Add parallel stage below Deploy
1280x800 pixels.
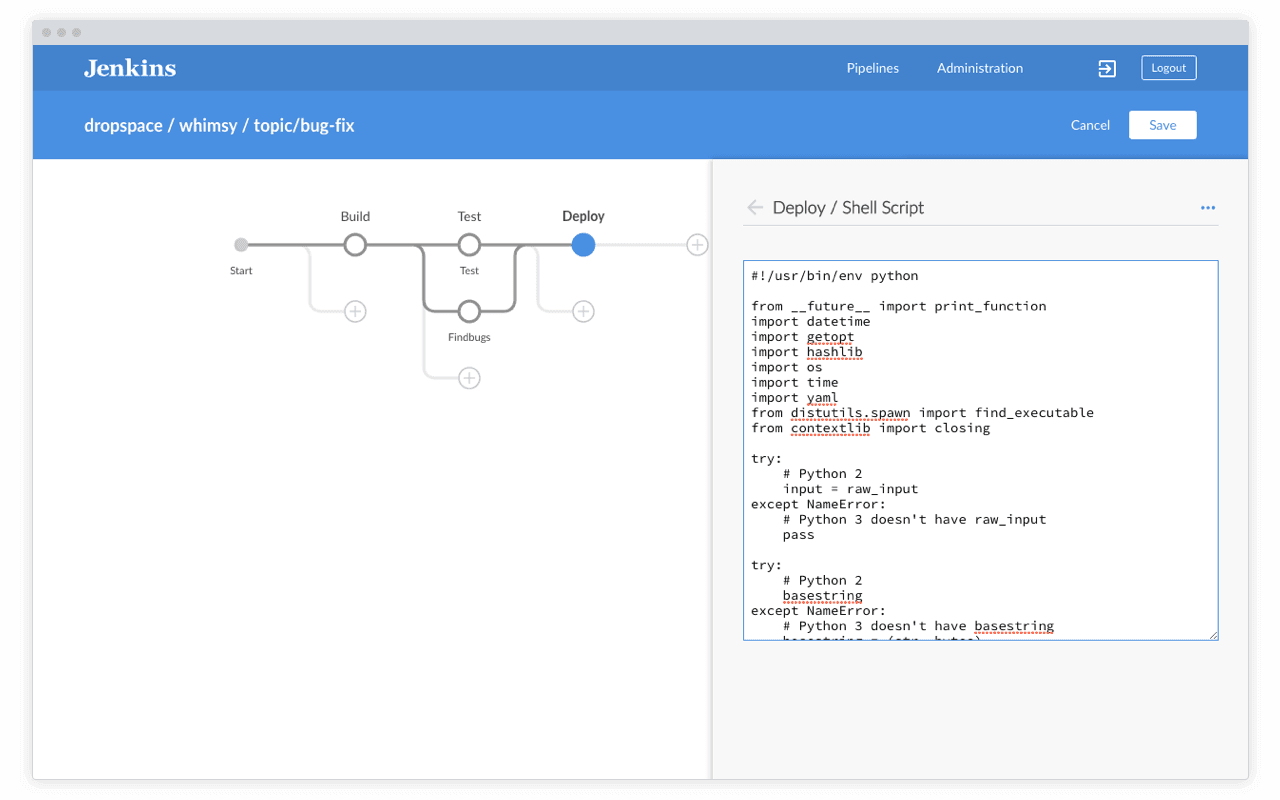pos(583,311)
